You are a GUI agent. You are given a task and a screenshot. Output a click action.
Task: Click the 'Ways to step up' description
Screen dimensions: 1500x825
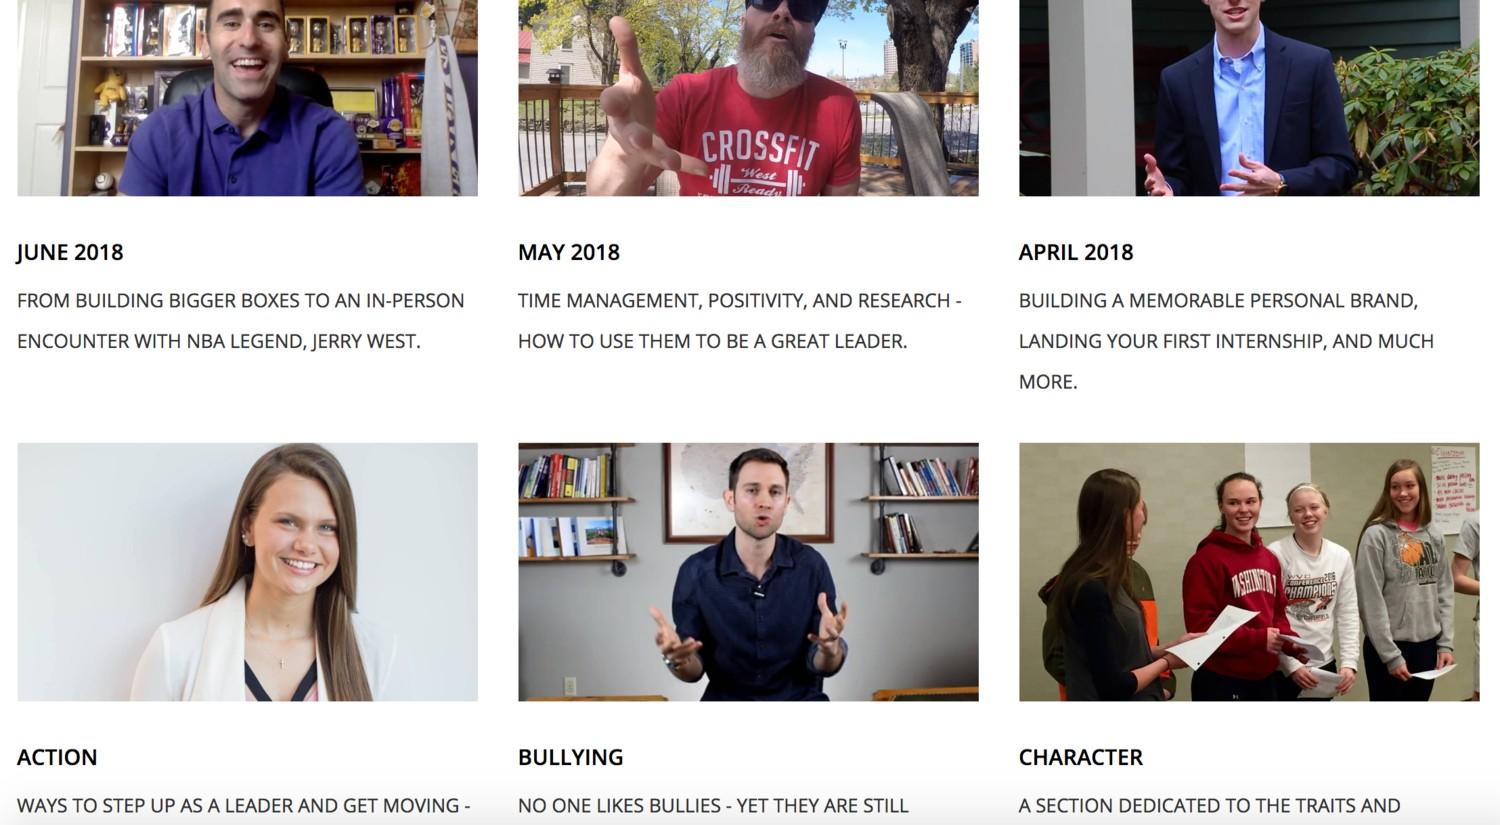click(x=244, y=805)
